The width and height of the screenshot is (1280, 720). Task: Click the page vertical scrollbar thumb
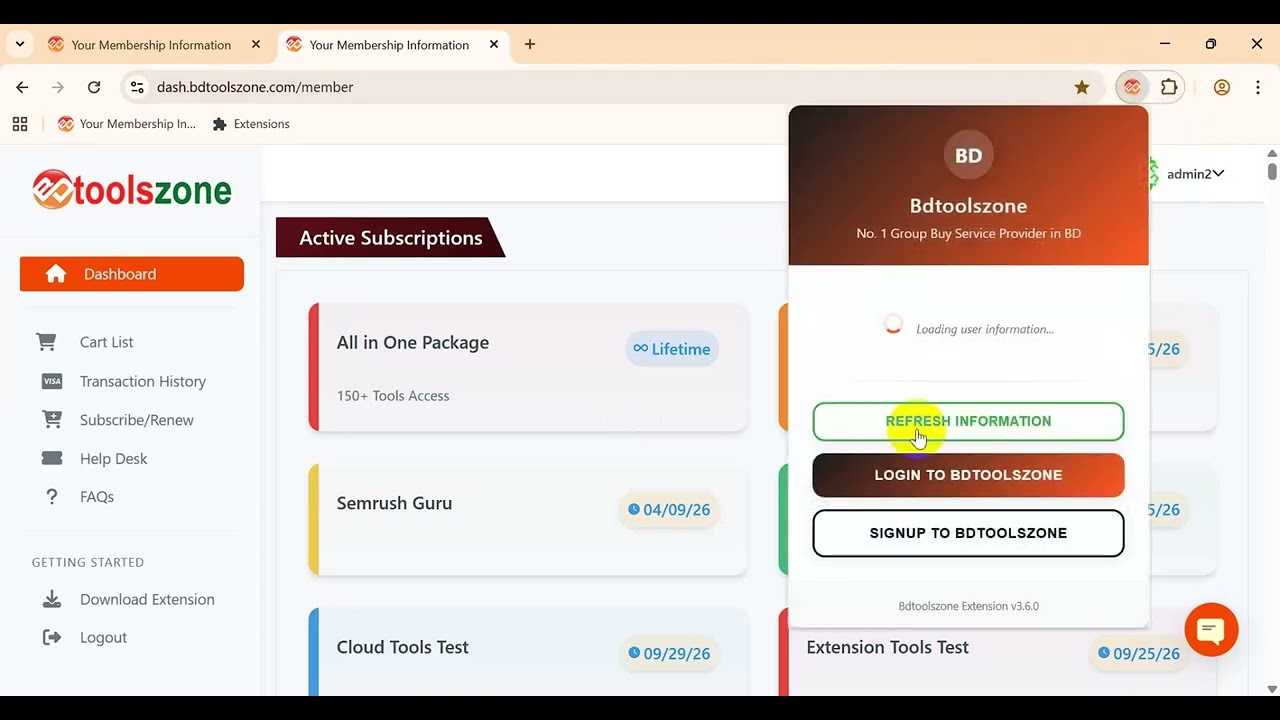click(1272, 171)
